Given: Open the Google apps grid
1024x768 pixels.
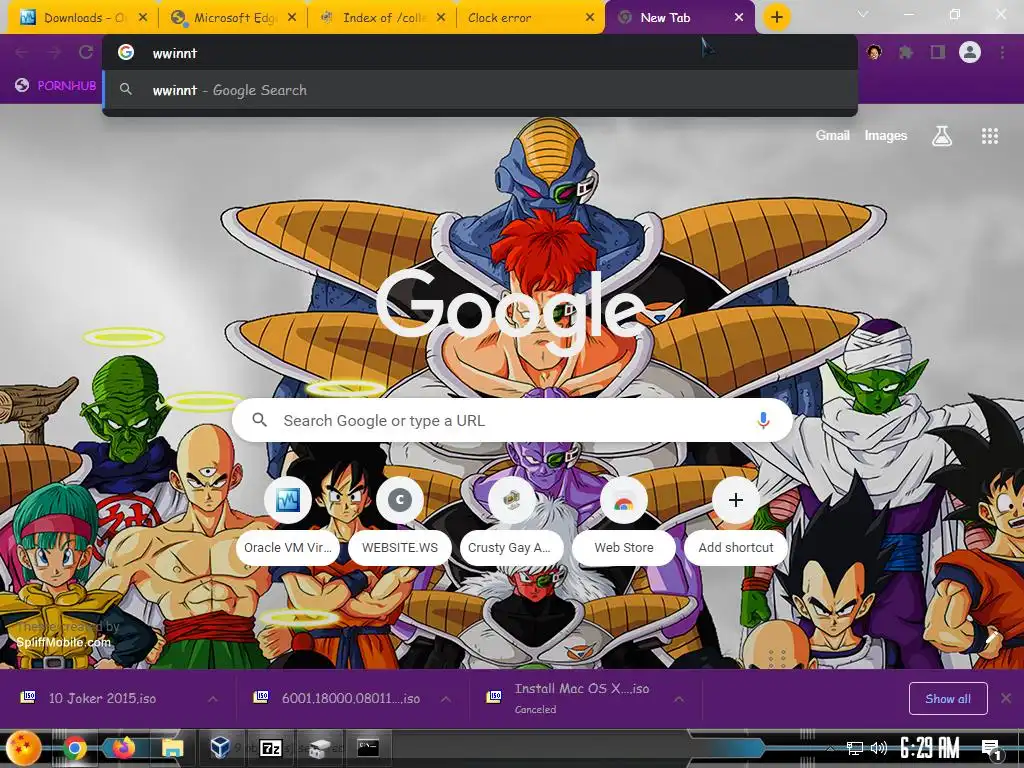Looking at the screenshot, I should click(x=989, y=136).
